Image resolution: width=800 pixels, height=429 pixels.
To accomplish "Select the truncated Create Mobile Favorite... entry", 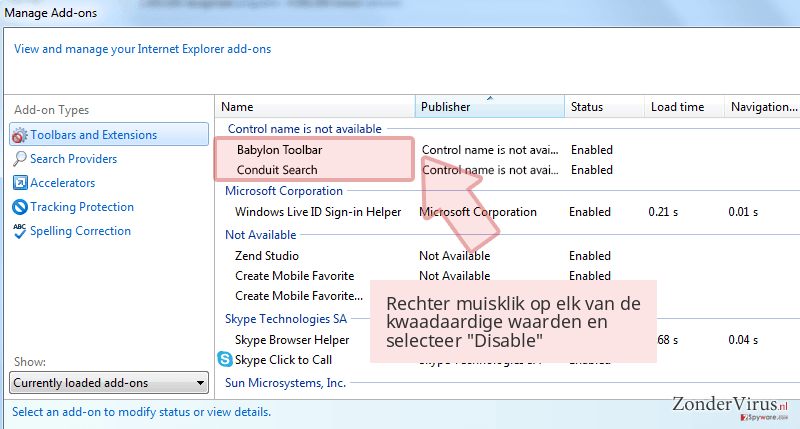I will pos(299,296).
